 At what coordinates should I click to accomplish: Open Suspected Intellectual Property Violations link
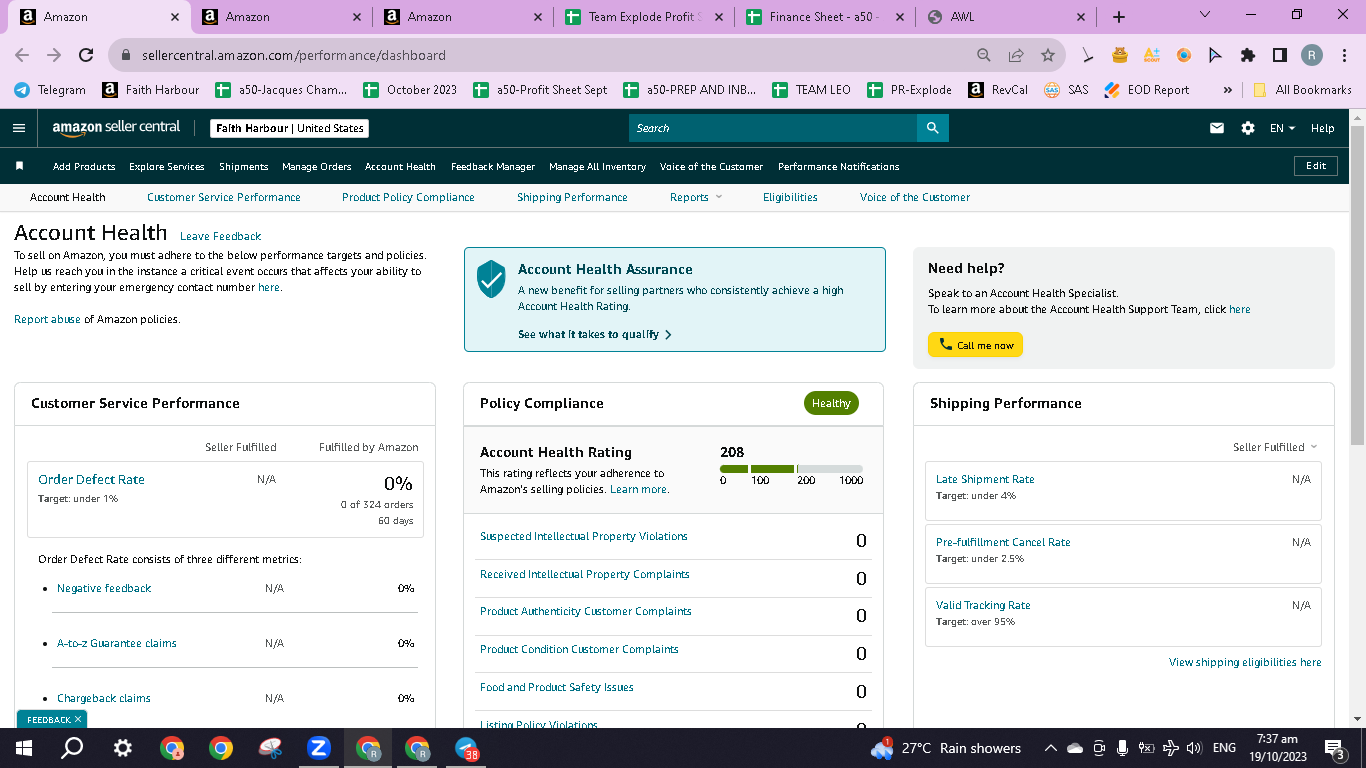coord(584,536)
